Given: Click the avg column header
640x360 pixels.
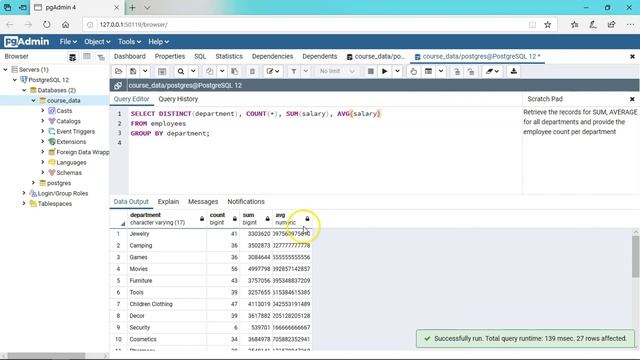Looking at the screenshot, I should (x=292, y=219).
